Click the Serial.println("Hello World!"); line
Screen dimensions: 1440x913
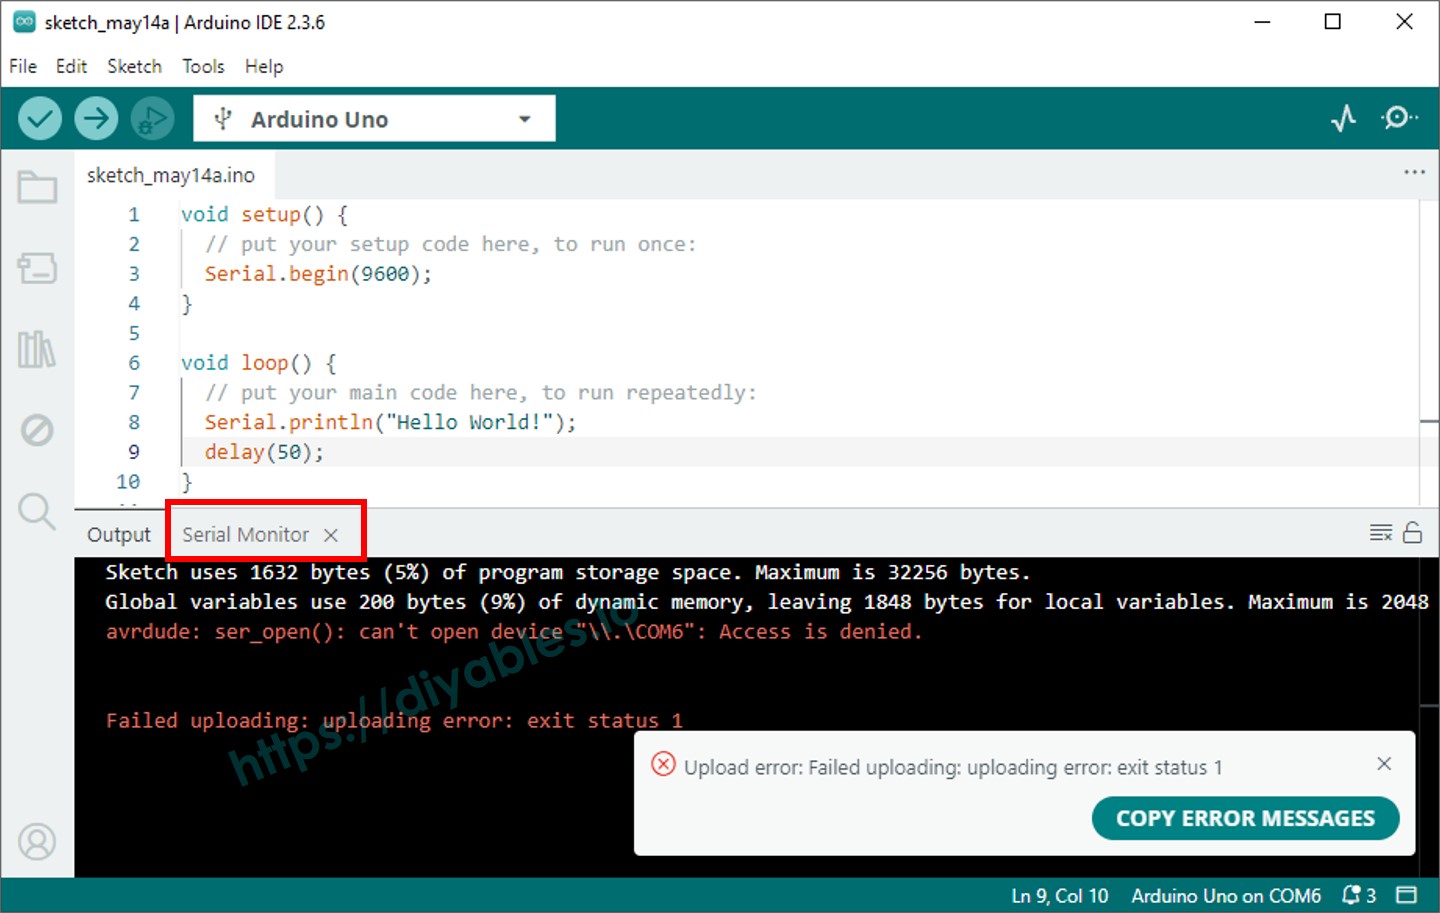tap(390, 422)
